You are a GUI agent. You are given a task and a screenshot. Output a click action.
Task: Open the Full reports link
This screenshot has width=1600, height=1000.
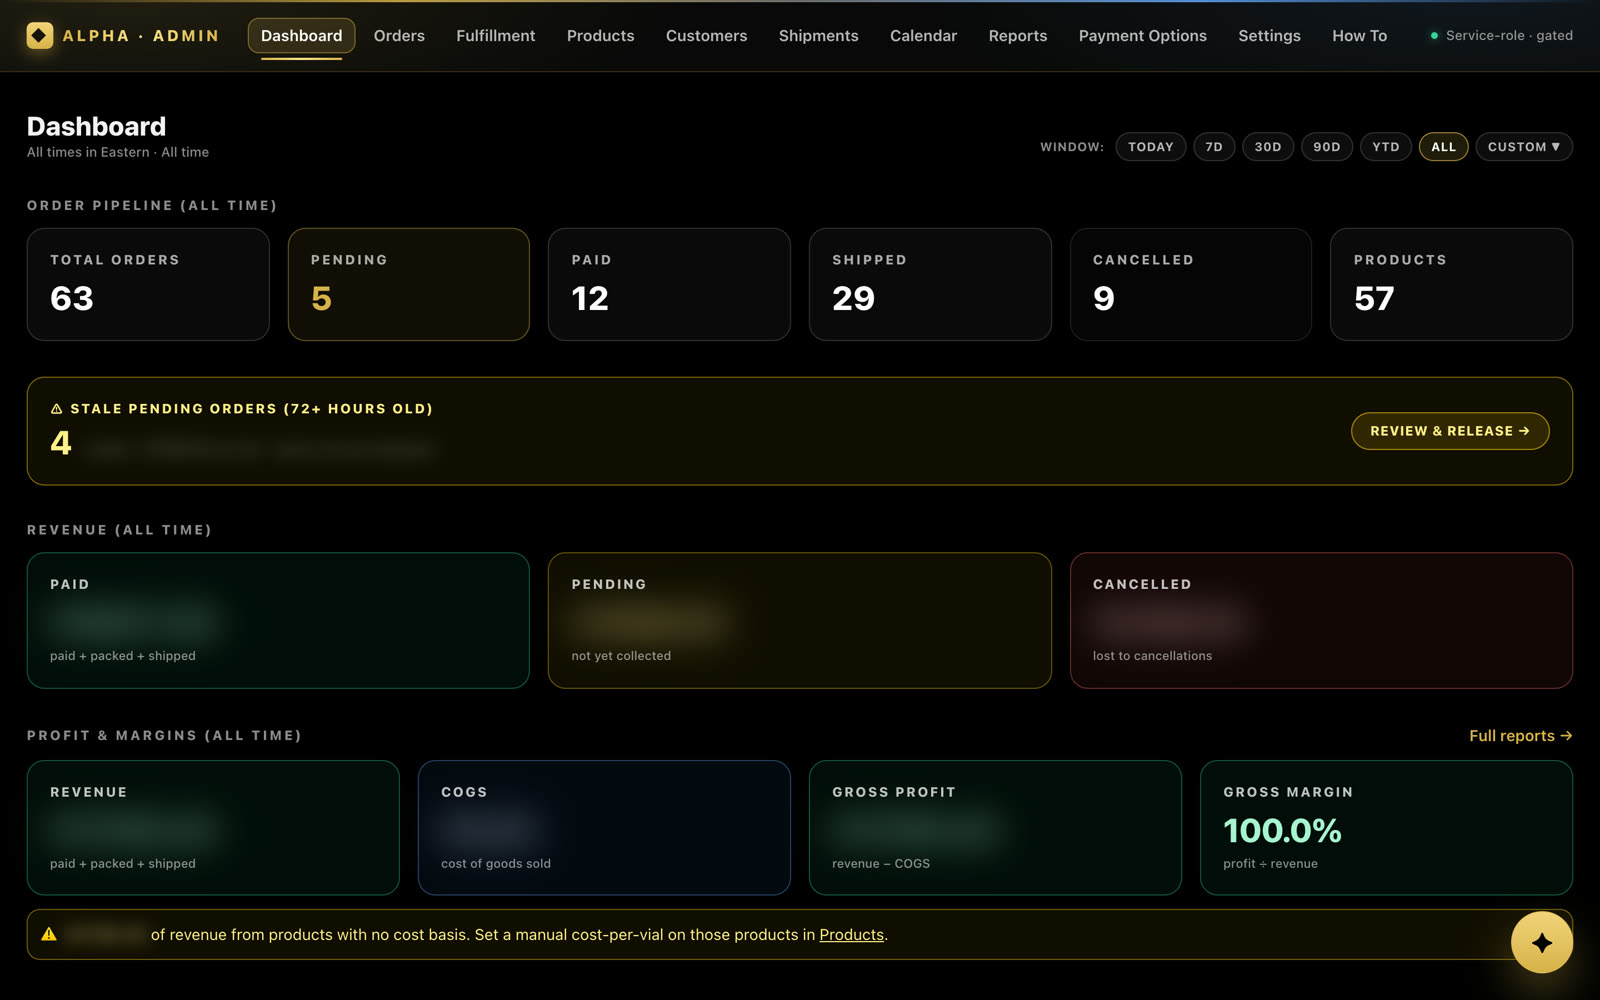tap(1521, 736)
